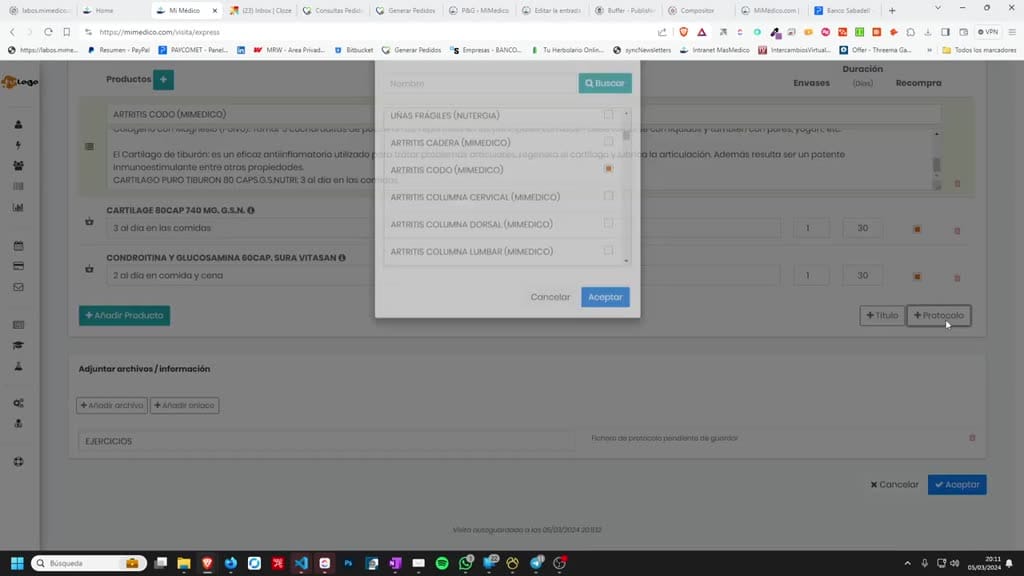The height and width of the screenshot is (576, 1024).
Task: Delete ARTRITIS CODO protocol via trash icon
Action: [x=957, y=184]
